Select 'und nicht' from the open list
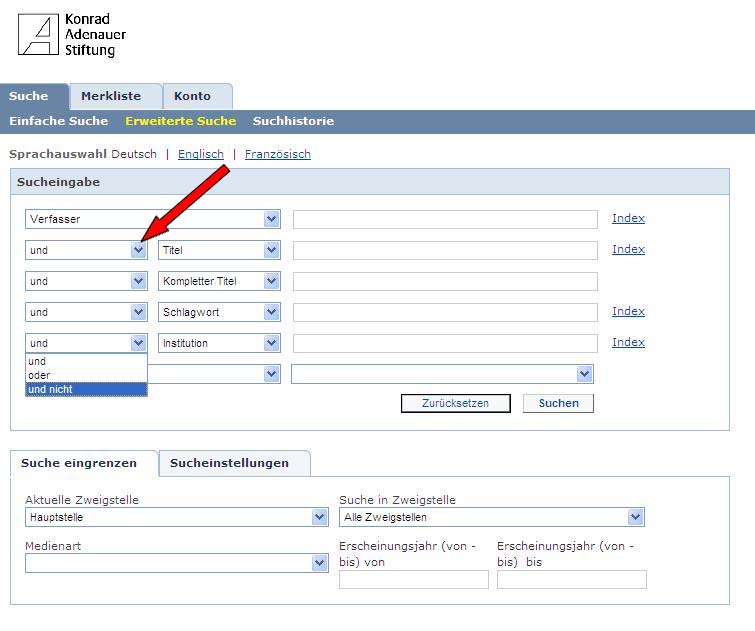Screen dimensions: 755x631 [86, 389]
